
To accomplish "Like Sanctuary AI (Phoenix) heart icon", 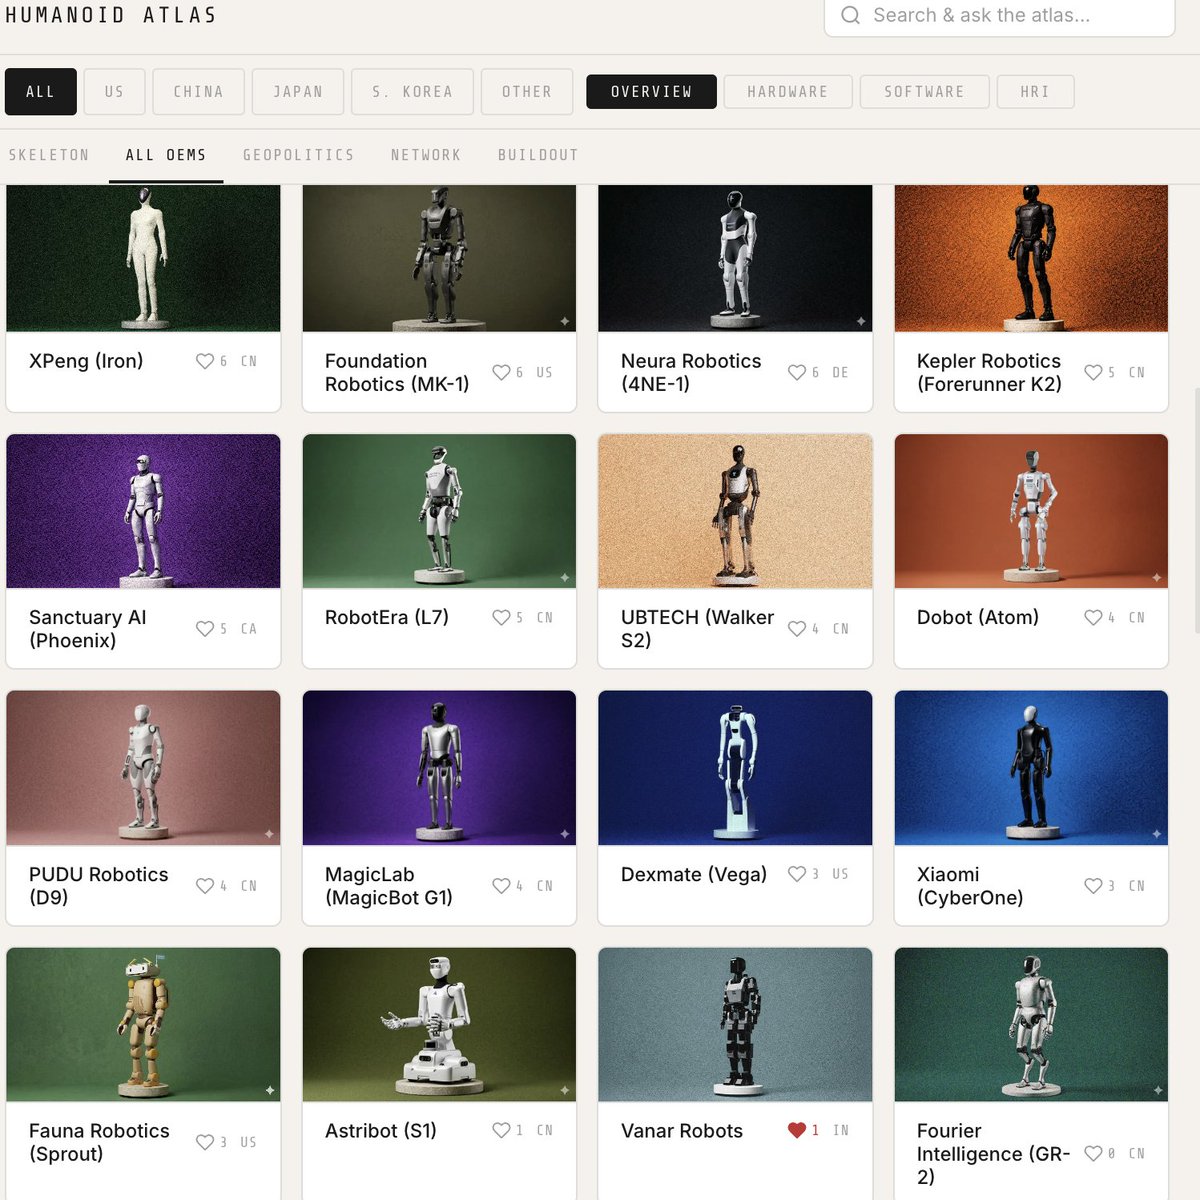I will coord(205,629).
